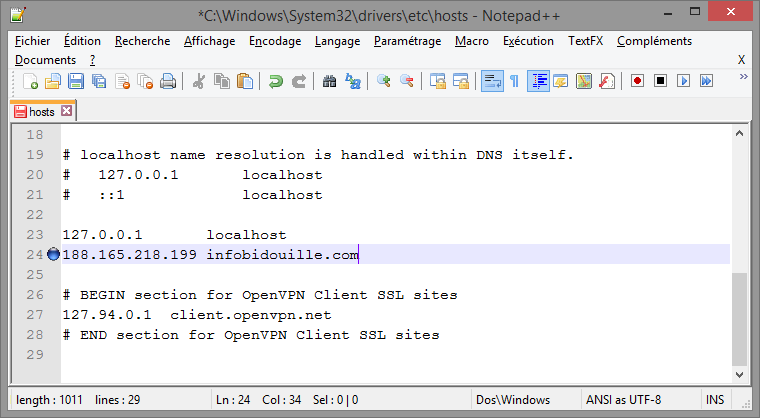The height and width of the screenshot is (418, 760).
Task: Open the Documents menu
Action: (46, 60)
